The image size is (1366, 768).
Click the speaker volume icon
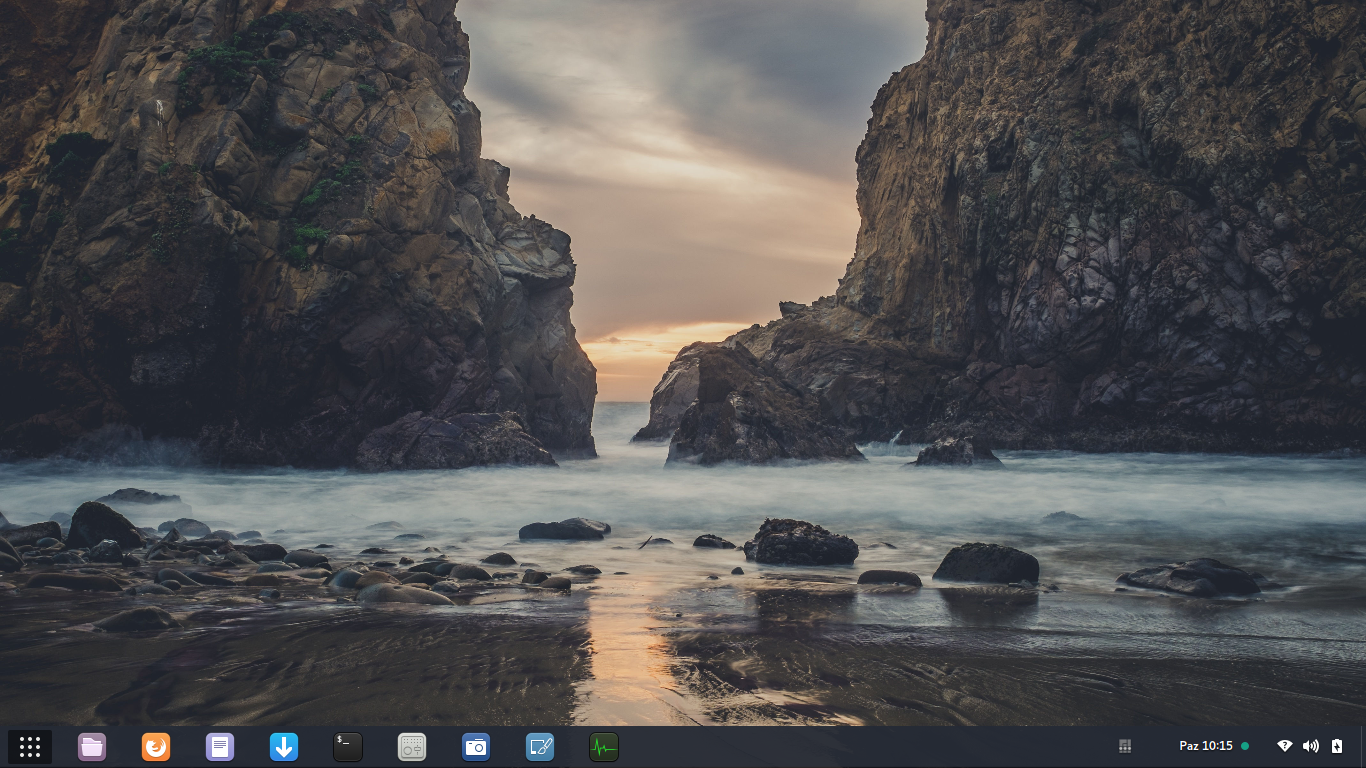pyautogui.click(x=1311, y=746)
